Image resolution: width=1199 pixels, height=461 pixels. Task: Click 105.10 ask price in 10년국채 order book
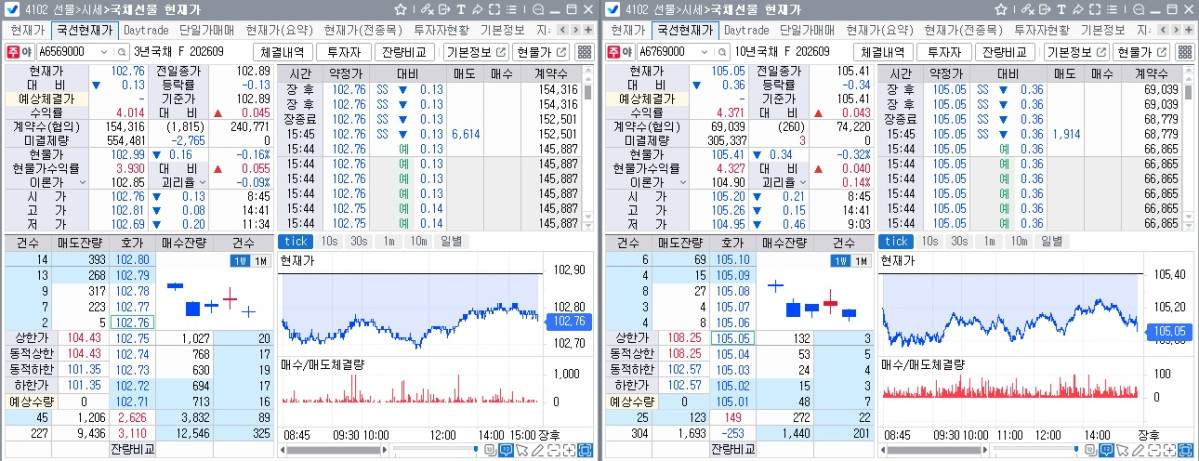pos(733,261)
